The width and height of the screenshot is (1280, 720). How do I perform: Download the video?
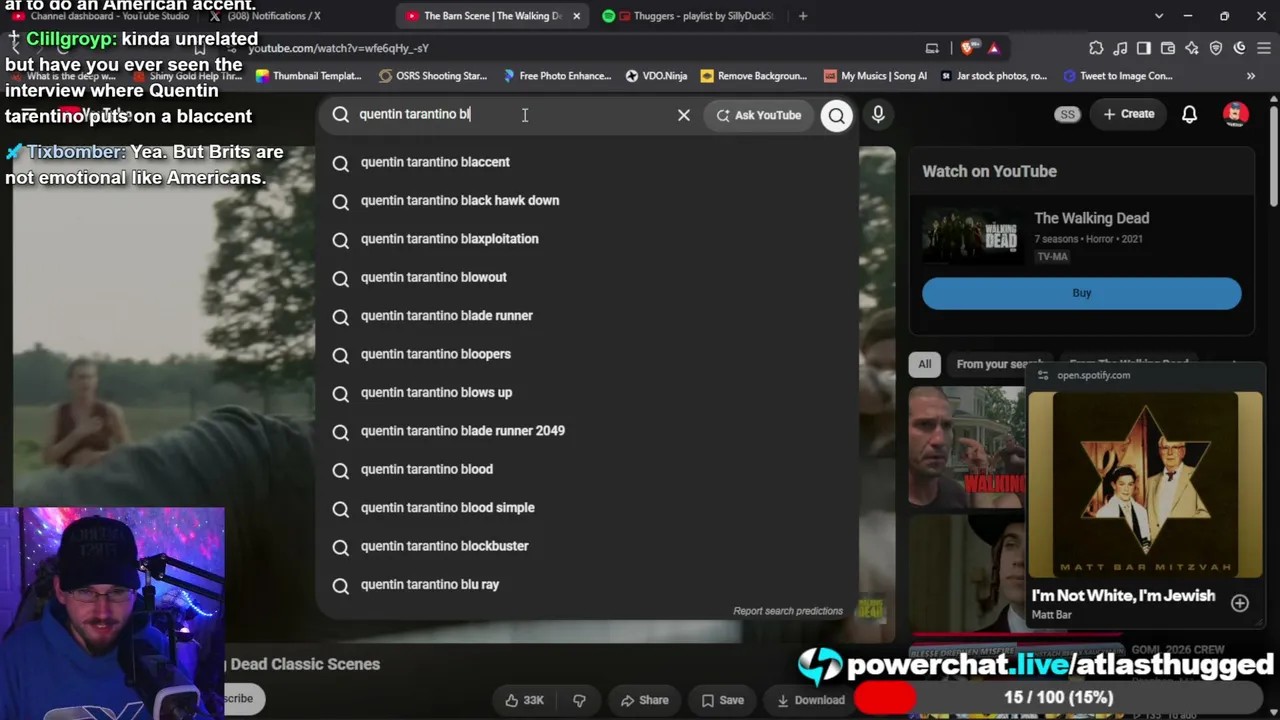(810, 700)
